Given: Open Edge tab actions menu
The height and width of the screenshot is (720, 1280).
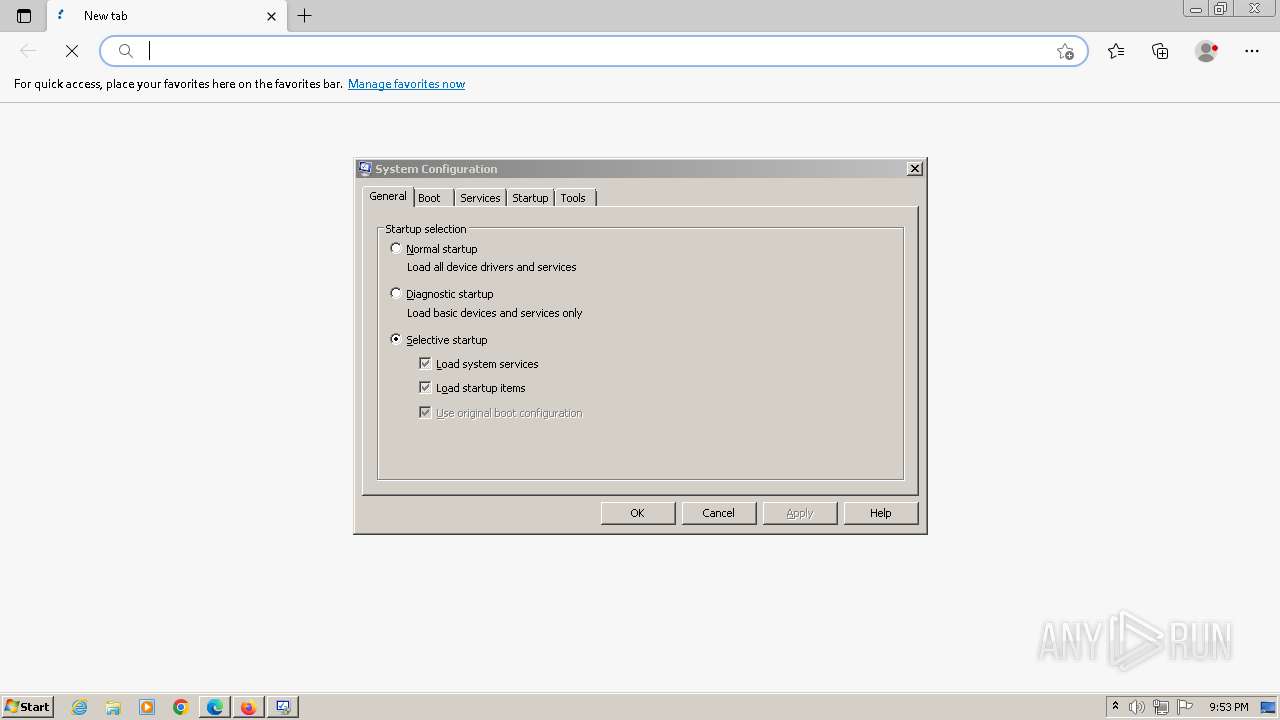Looking at the screenshot, I should tap(24, 16).
